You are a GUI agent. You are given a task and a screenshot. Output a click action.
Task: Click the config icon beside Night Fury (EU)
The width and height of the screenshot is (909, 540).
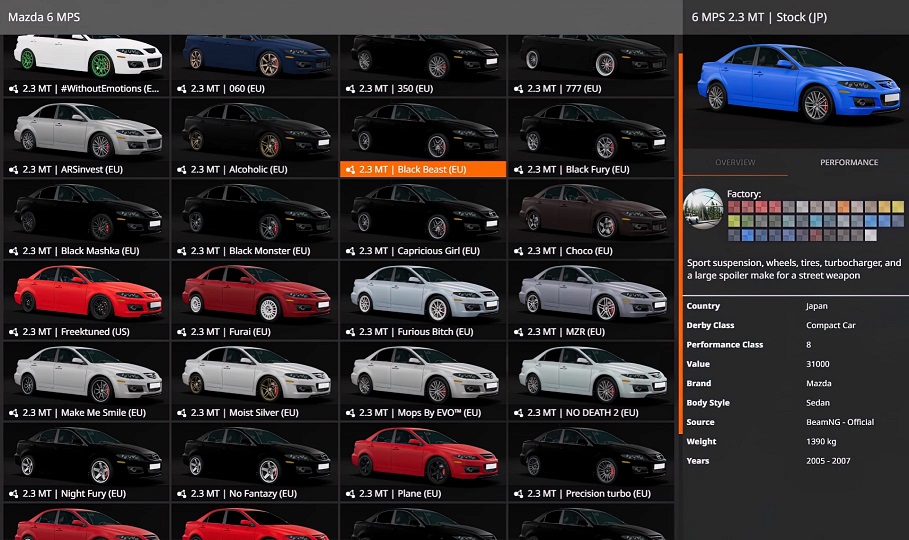pyautogui.click(x=13, y=494)
